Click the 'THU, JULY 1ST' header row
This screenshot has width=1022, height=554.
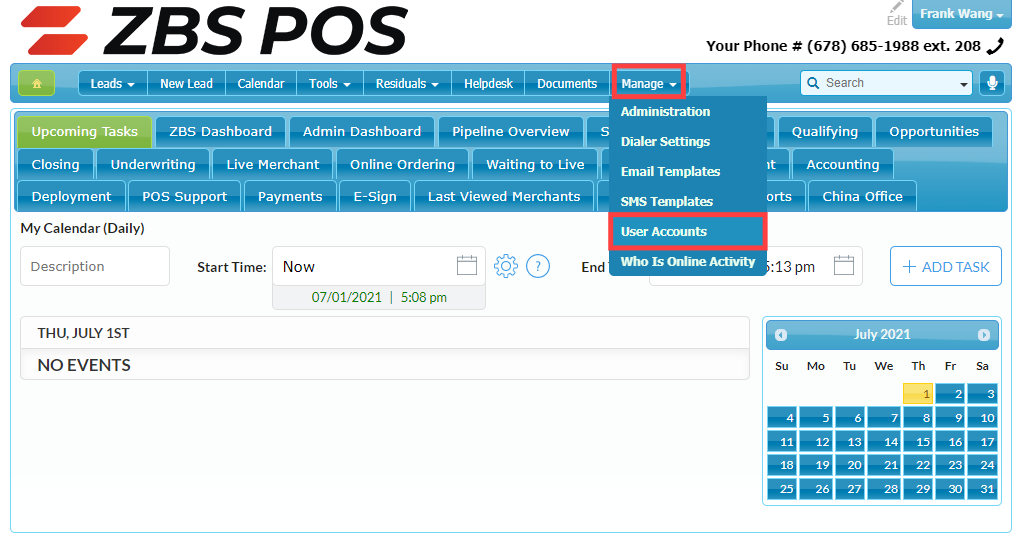coord(385,333)
